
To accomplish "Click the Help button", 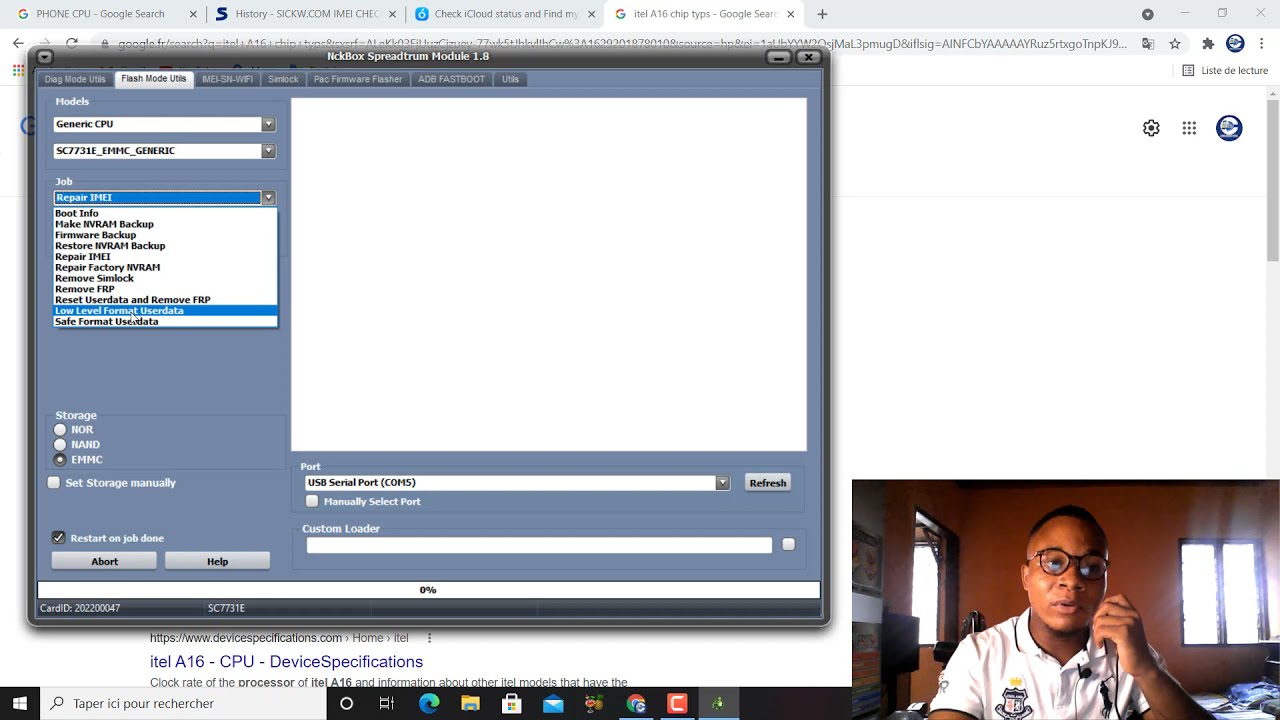I will tap(217, 562).
